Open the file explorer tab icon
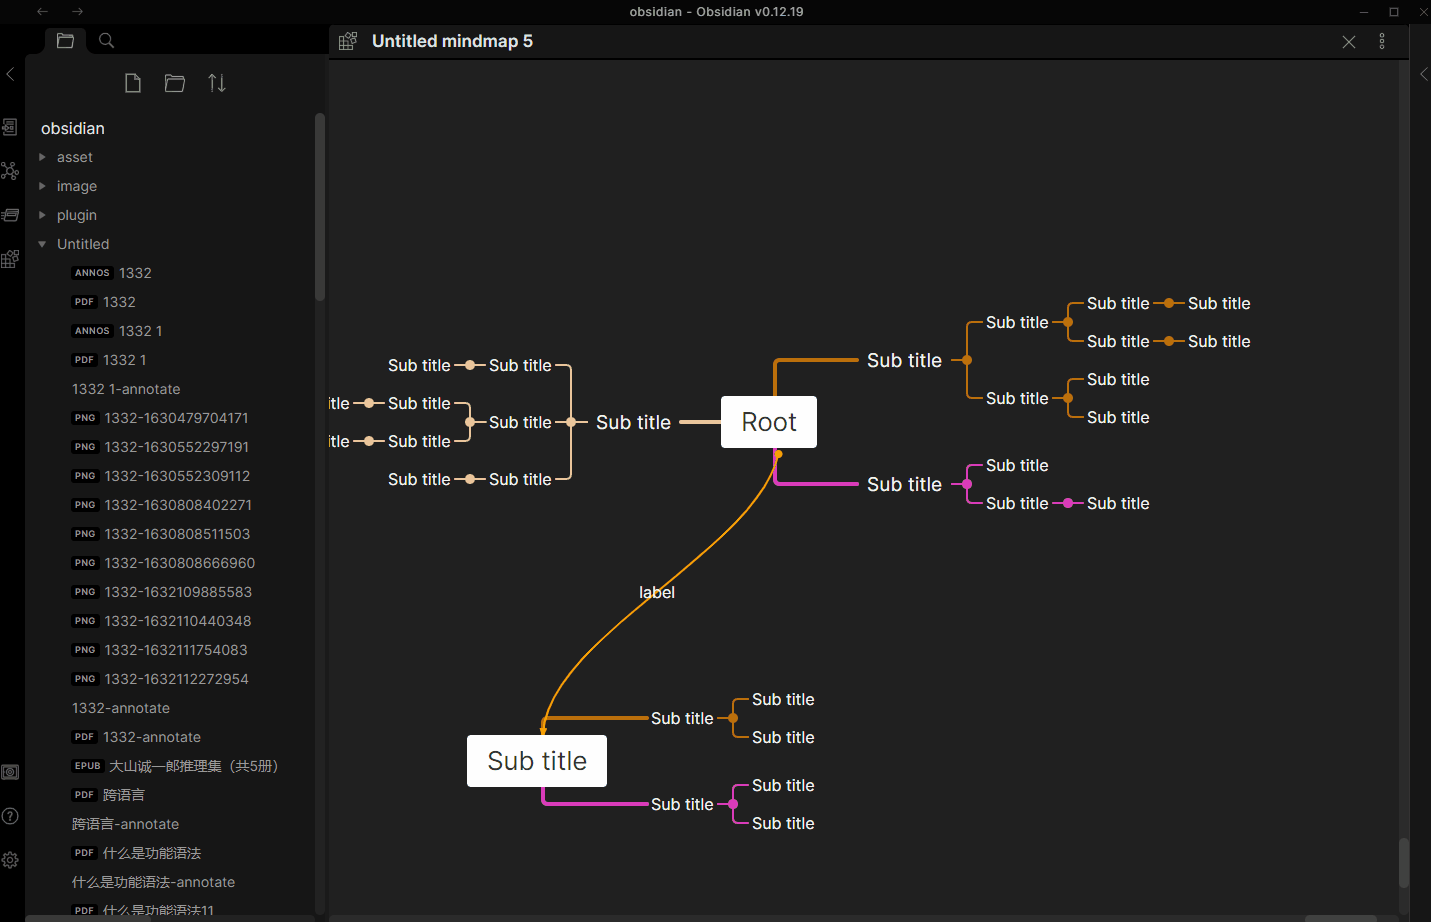 (65, 41)
